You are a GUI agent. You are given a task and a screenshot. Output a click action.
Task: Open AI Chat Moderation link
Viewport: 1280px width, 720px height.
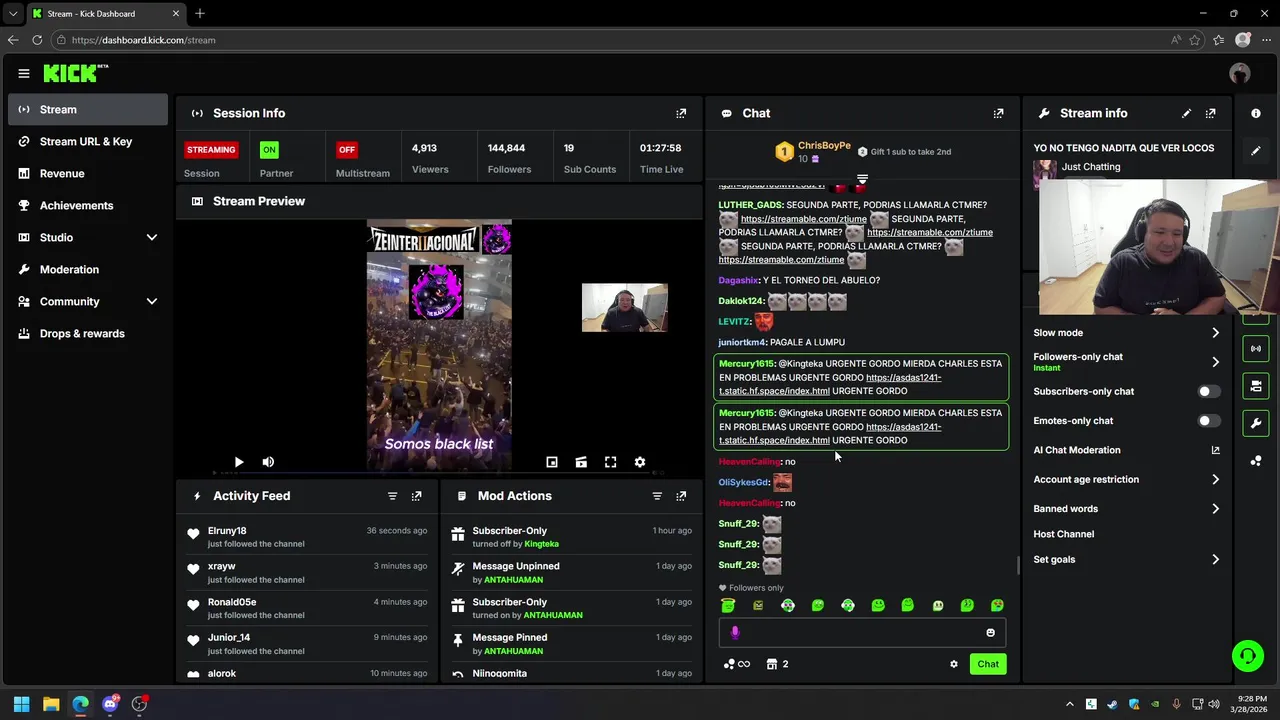1127,450
